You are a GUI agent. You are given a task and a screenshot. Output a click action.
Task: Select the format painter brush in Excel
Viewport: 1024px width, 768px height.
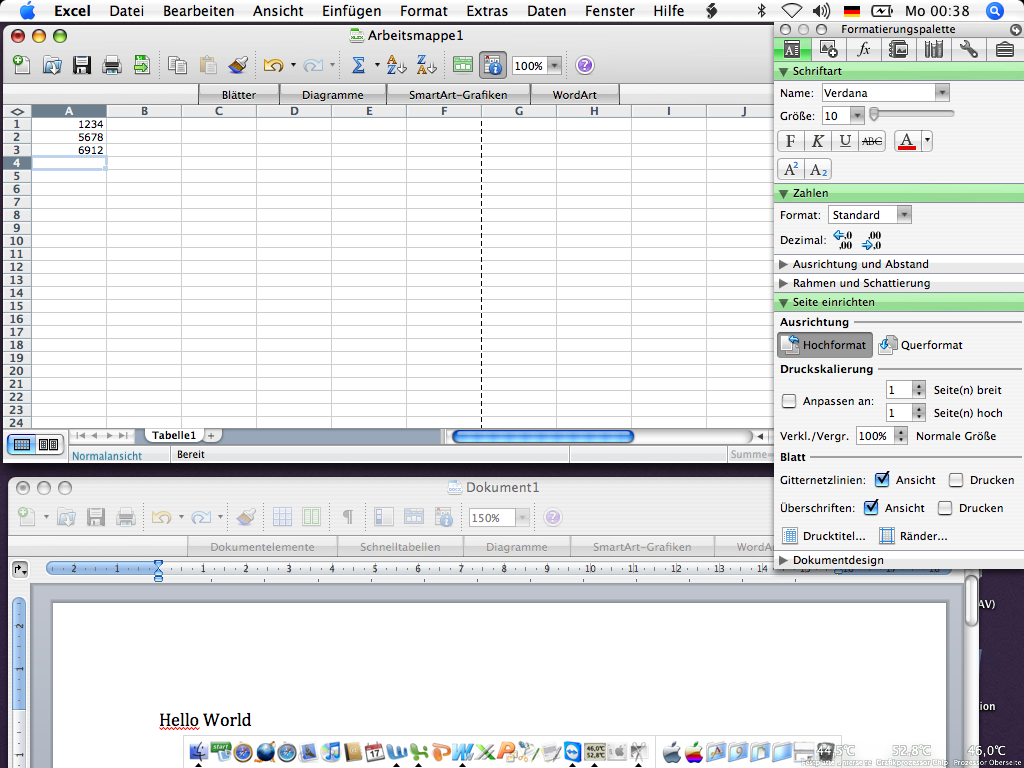[238, 65]
